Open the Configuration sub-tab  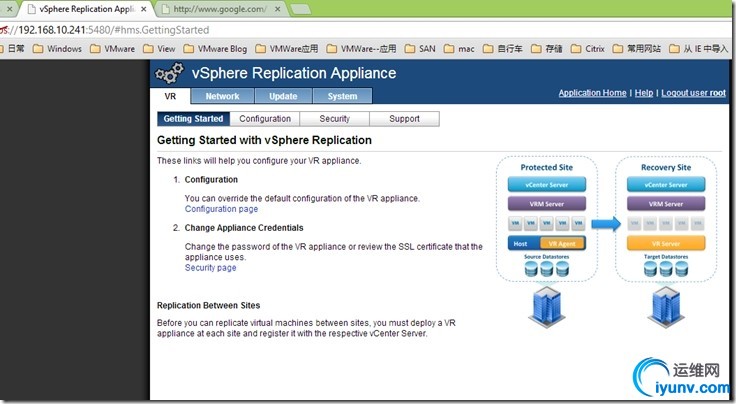click(265, 119)
